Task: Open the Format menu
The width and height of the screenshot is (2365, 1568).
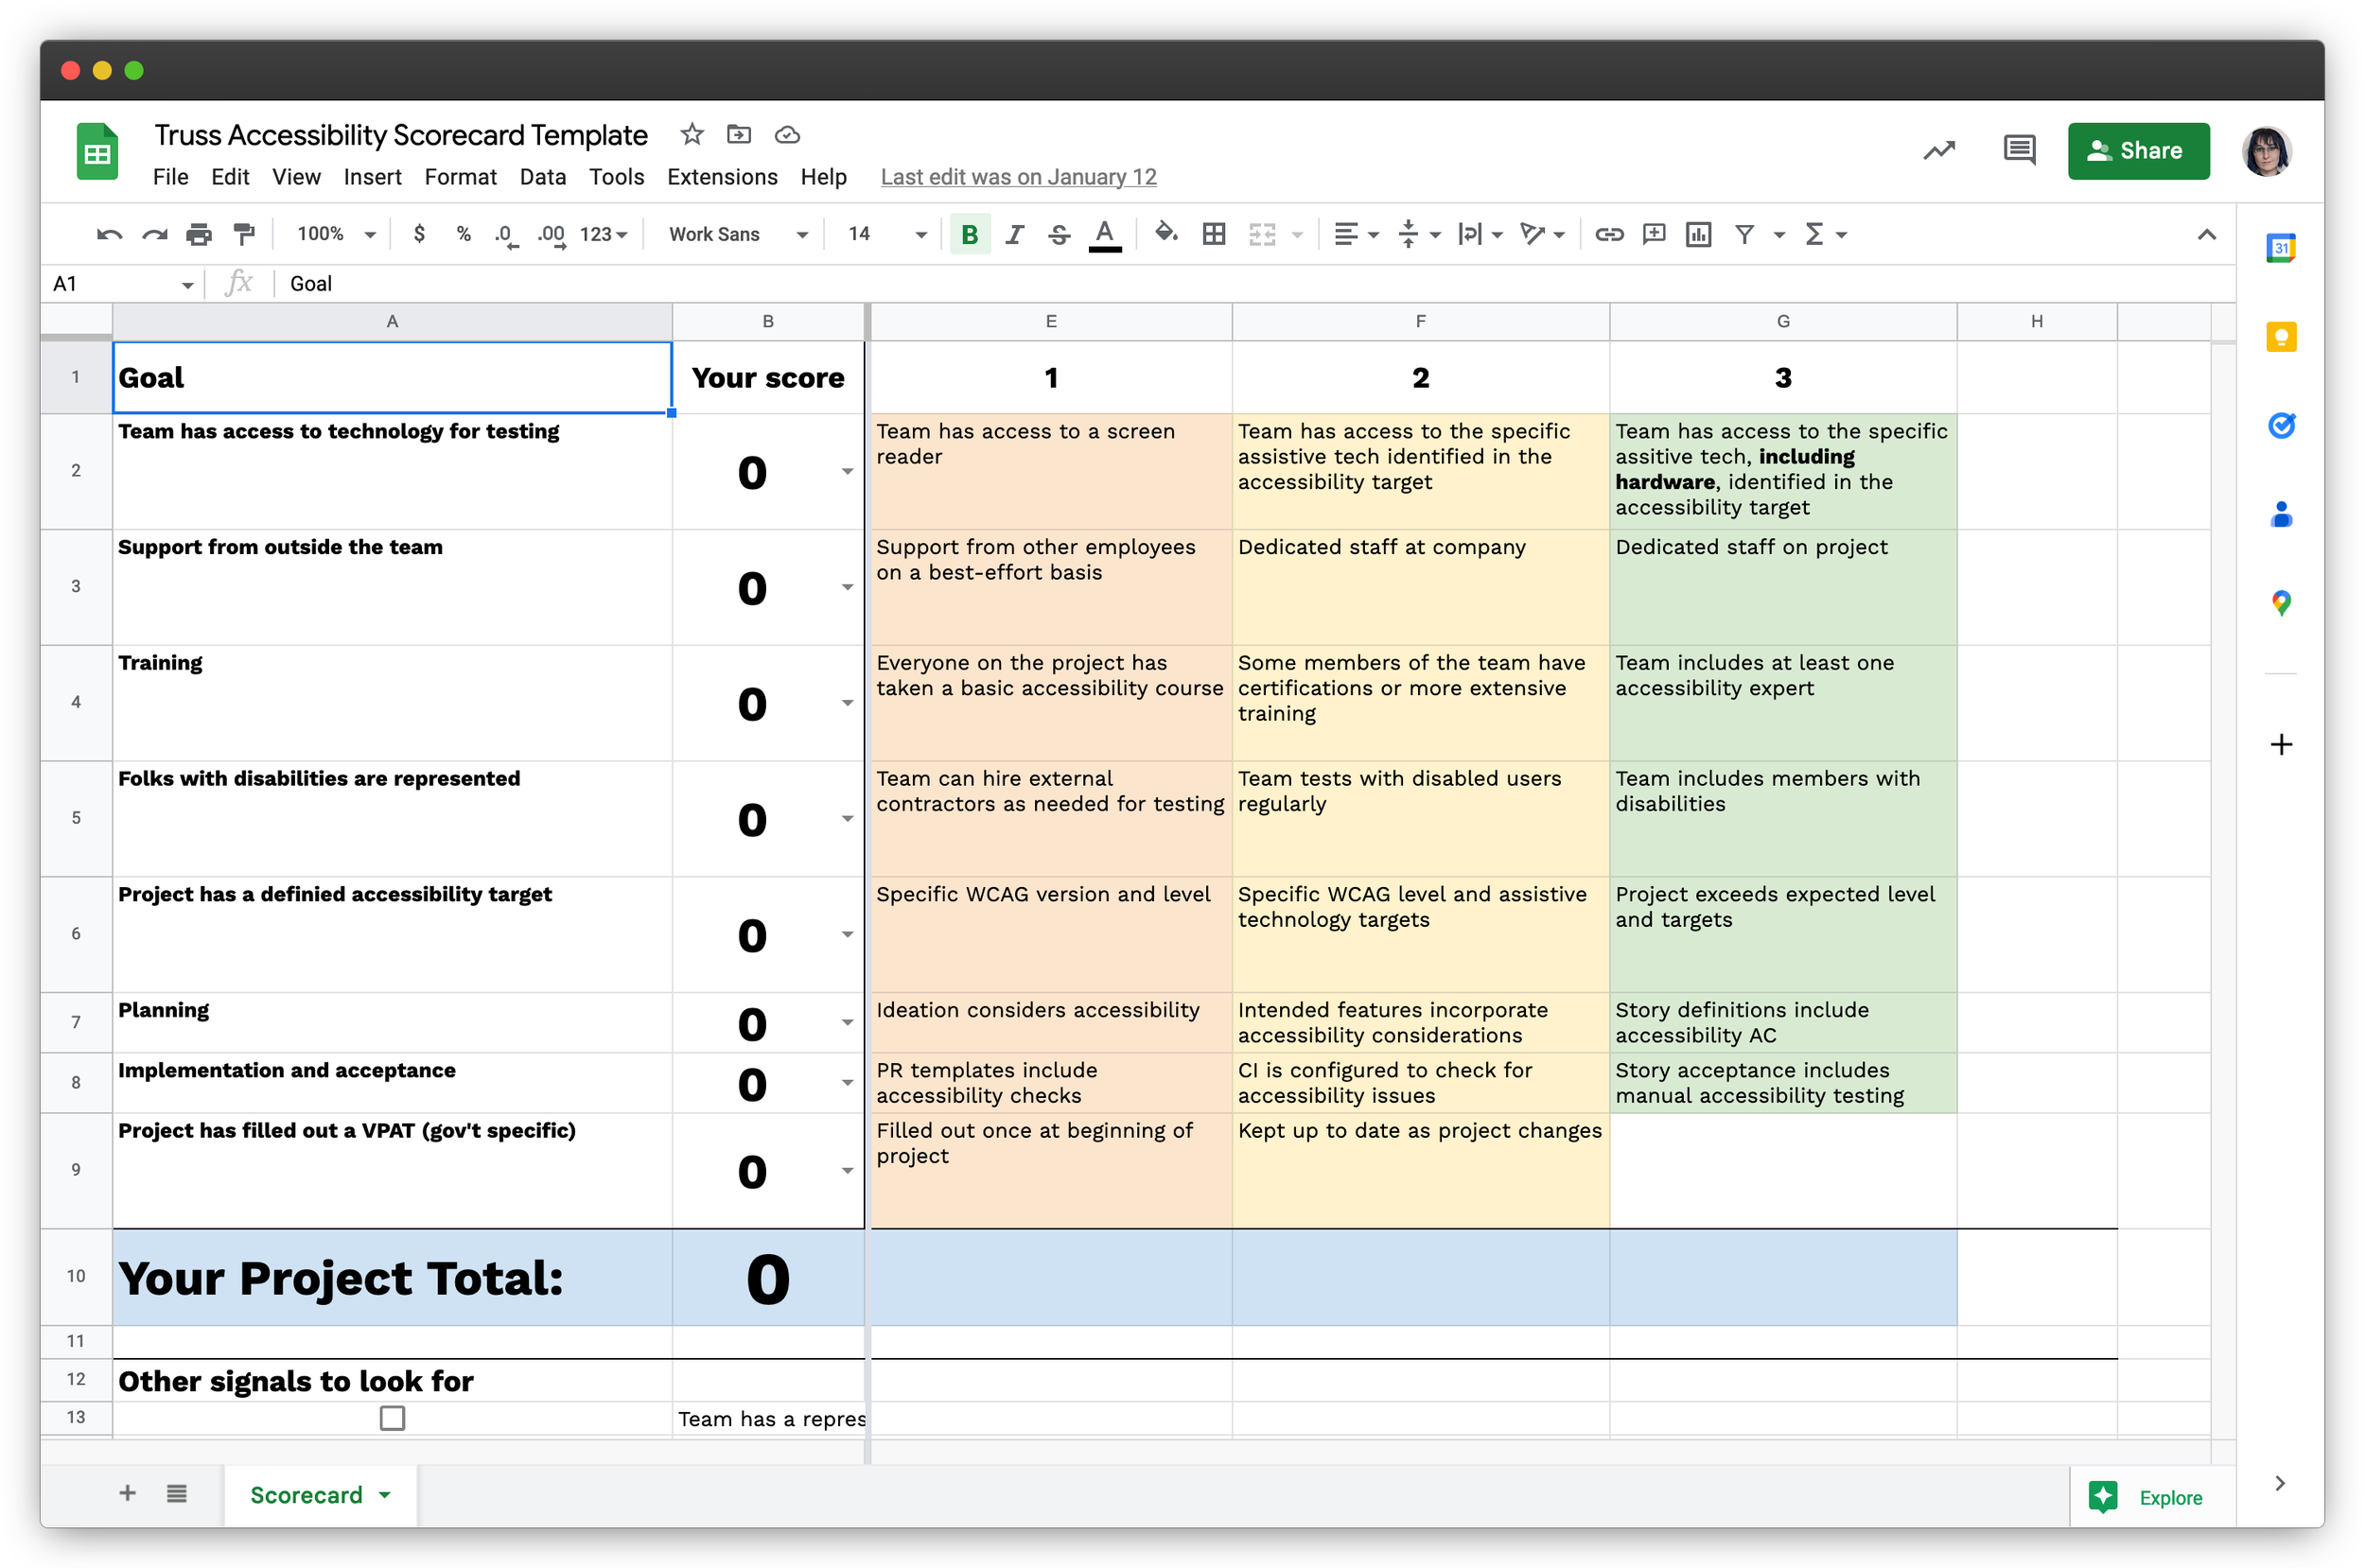Action: click(x=460, y=176)
